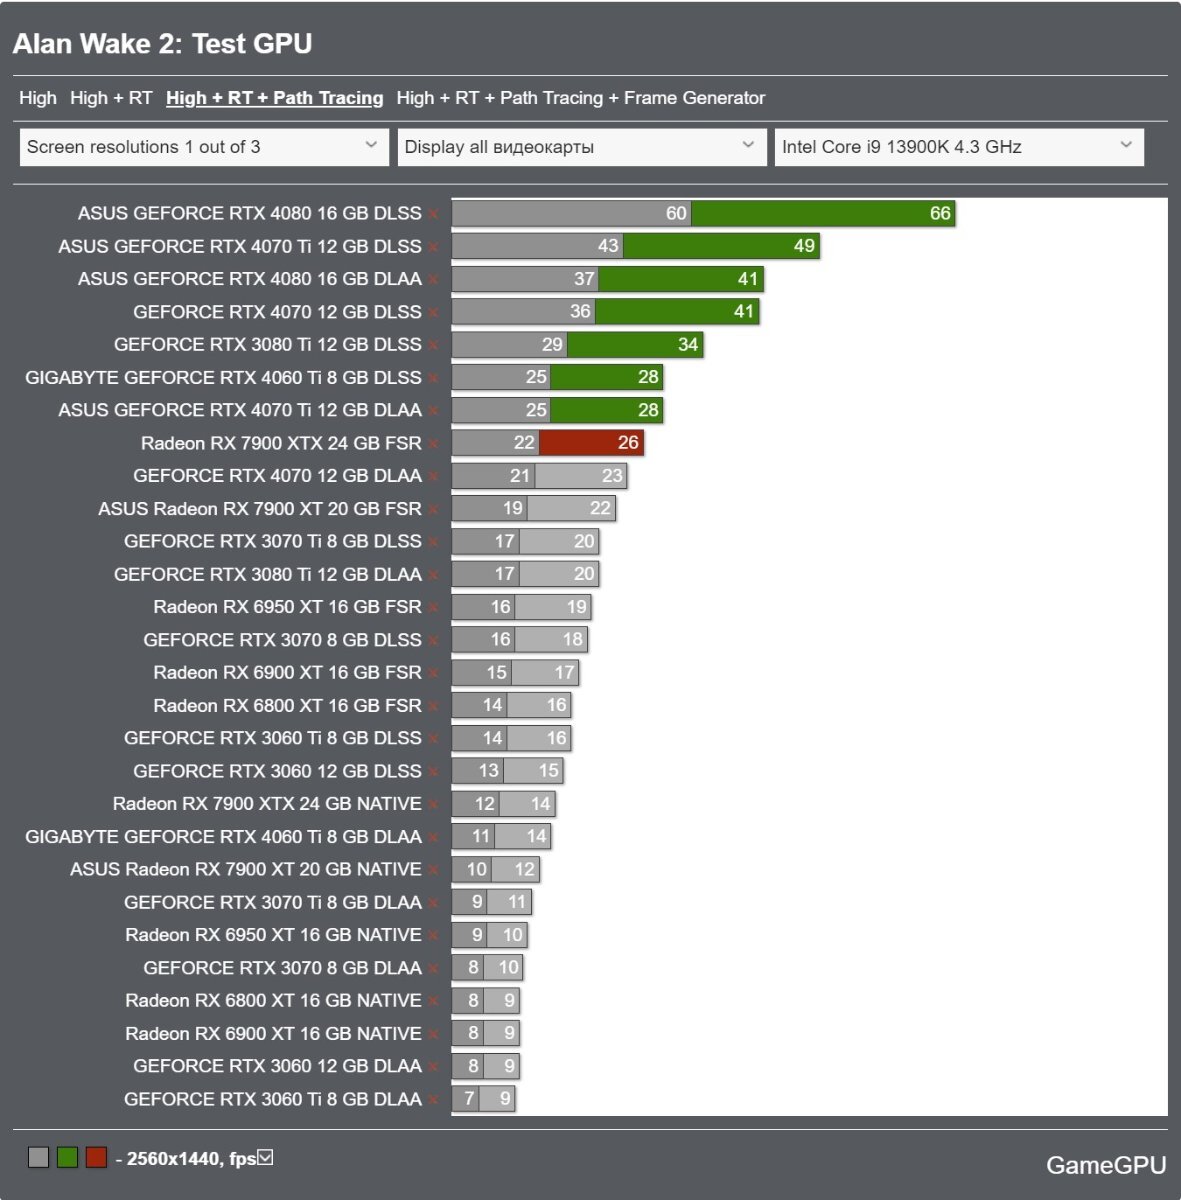Click the GameGPU logo text
Screen dimensions: 1181x1200
(1106, 1165)
